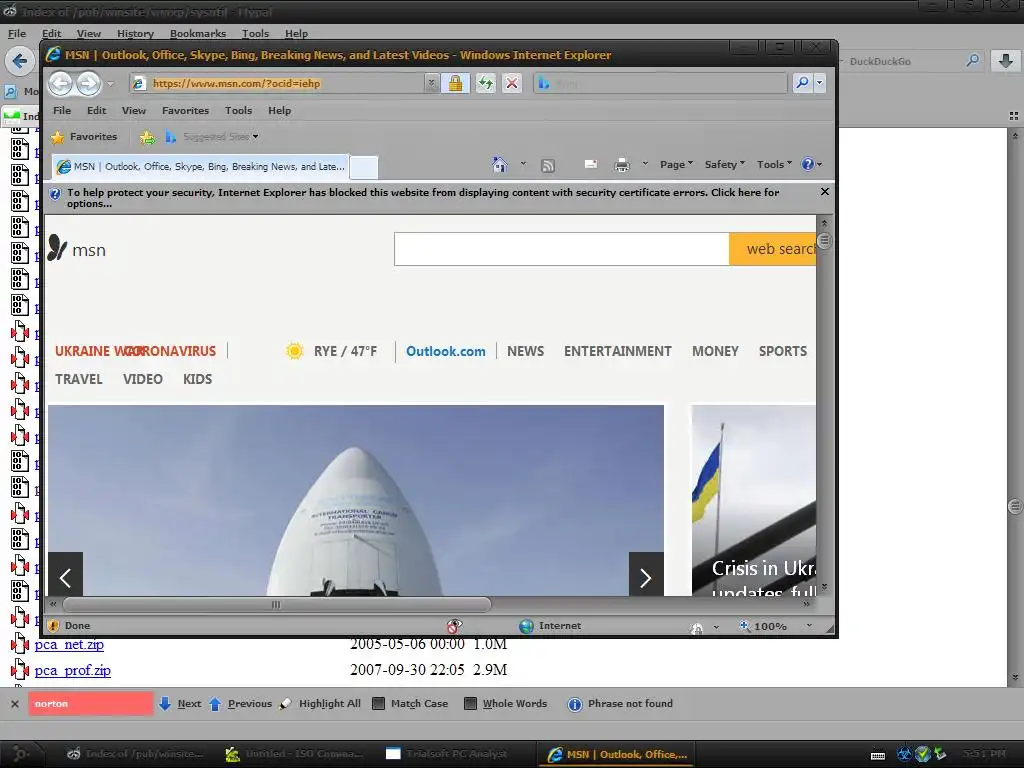Open the IE File menu

click(62, 110)
